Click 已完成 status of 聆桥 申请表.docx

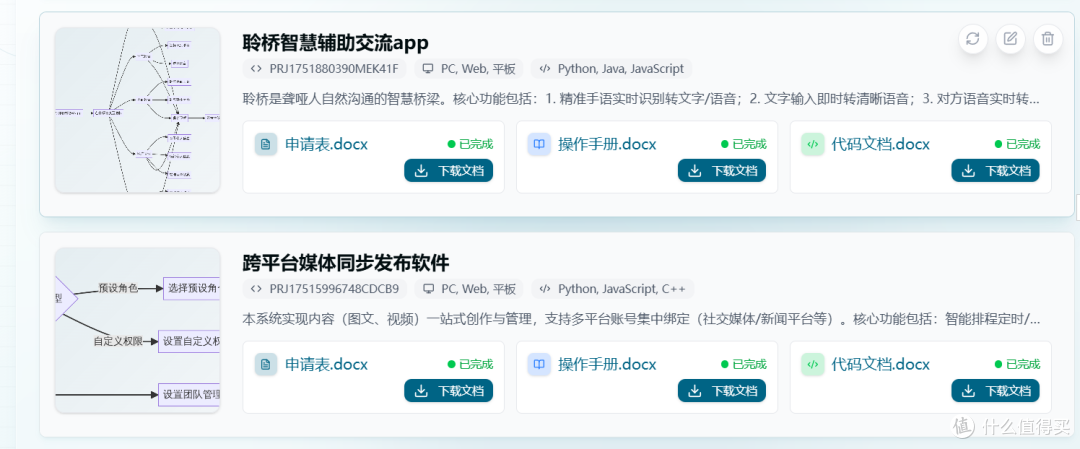point(470,144)
